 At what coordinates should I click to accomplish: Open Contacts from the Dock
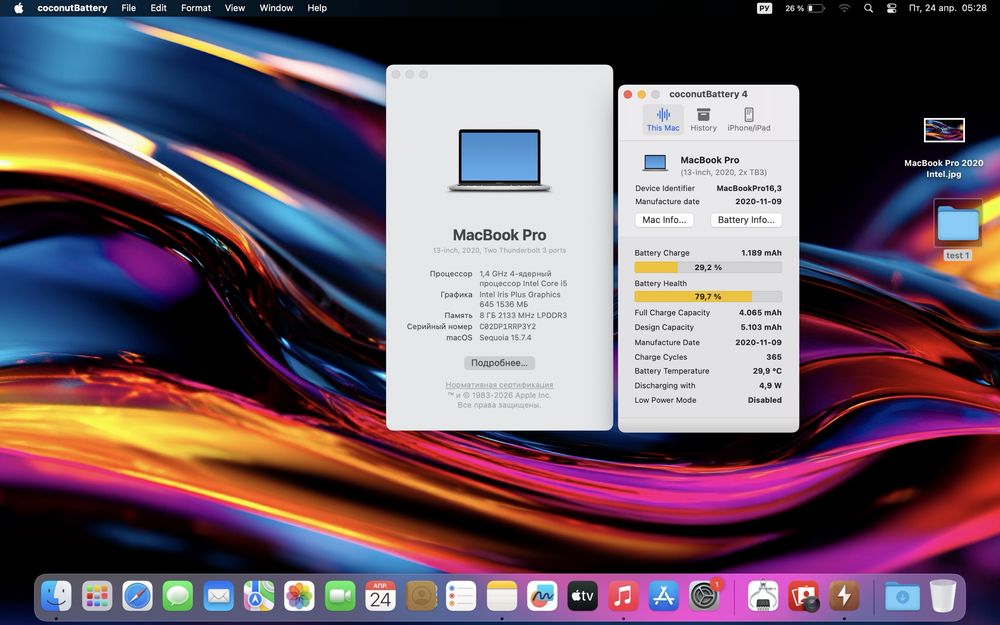coord(421,597)
